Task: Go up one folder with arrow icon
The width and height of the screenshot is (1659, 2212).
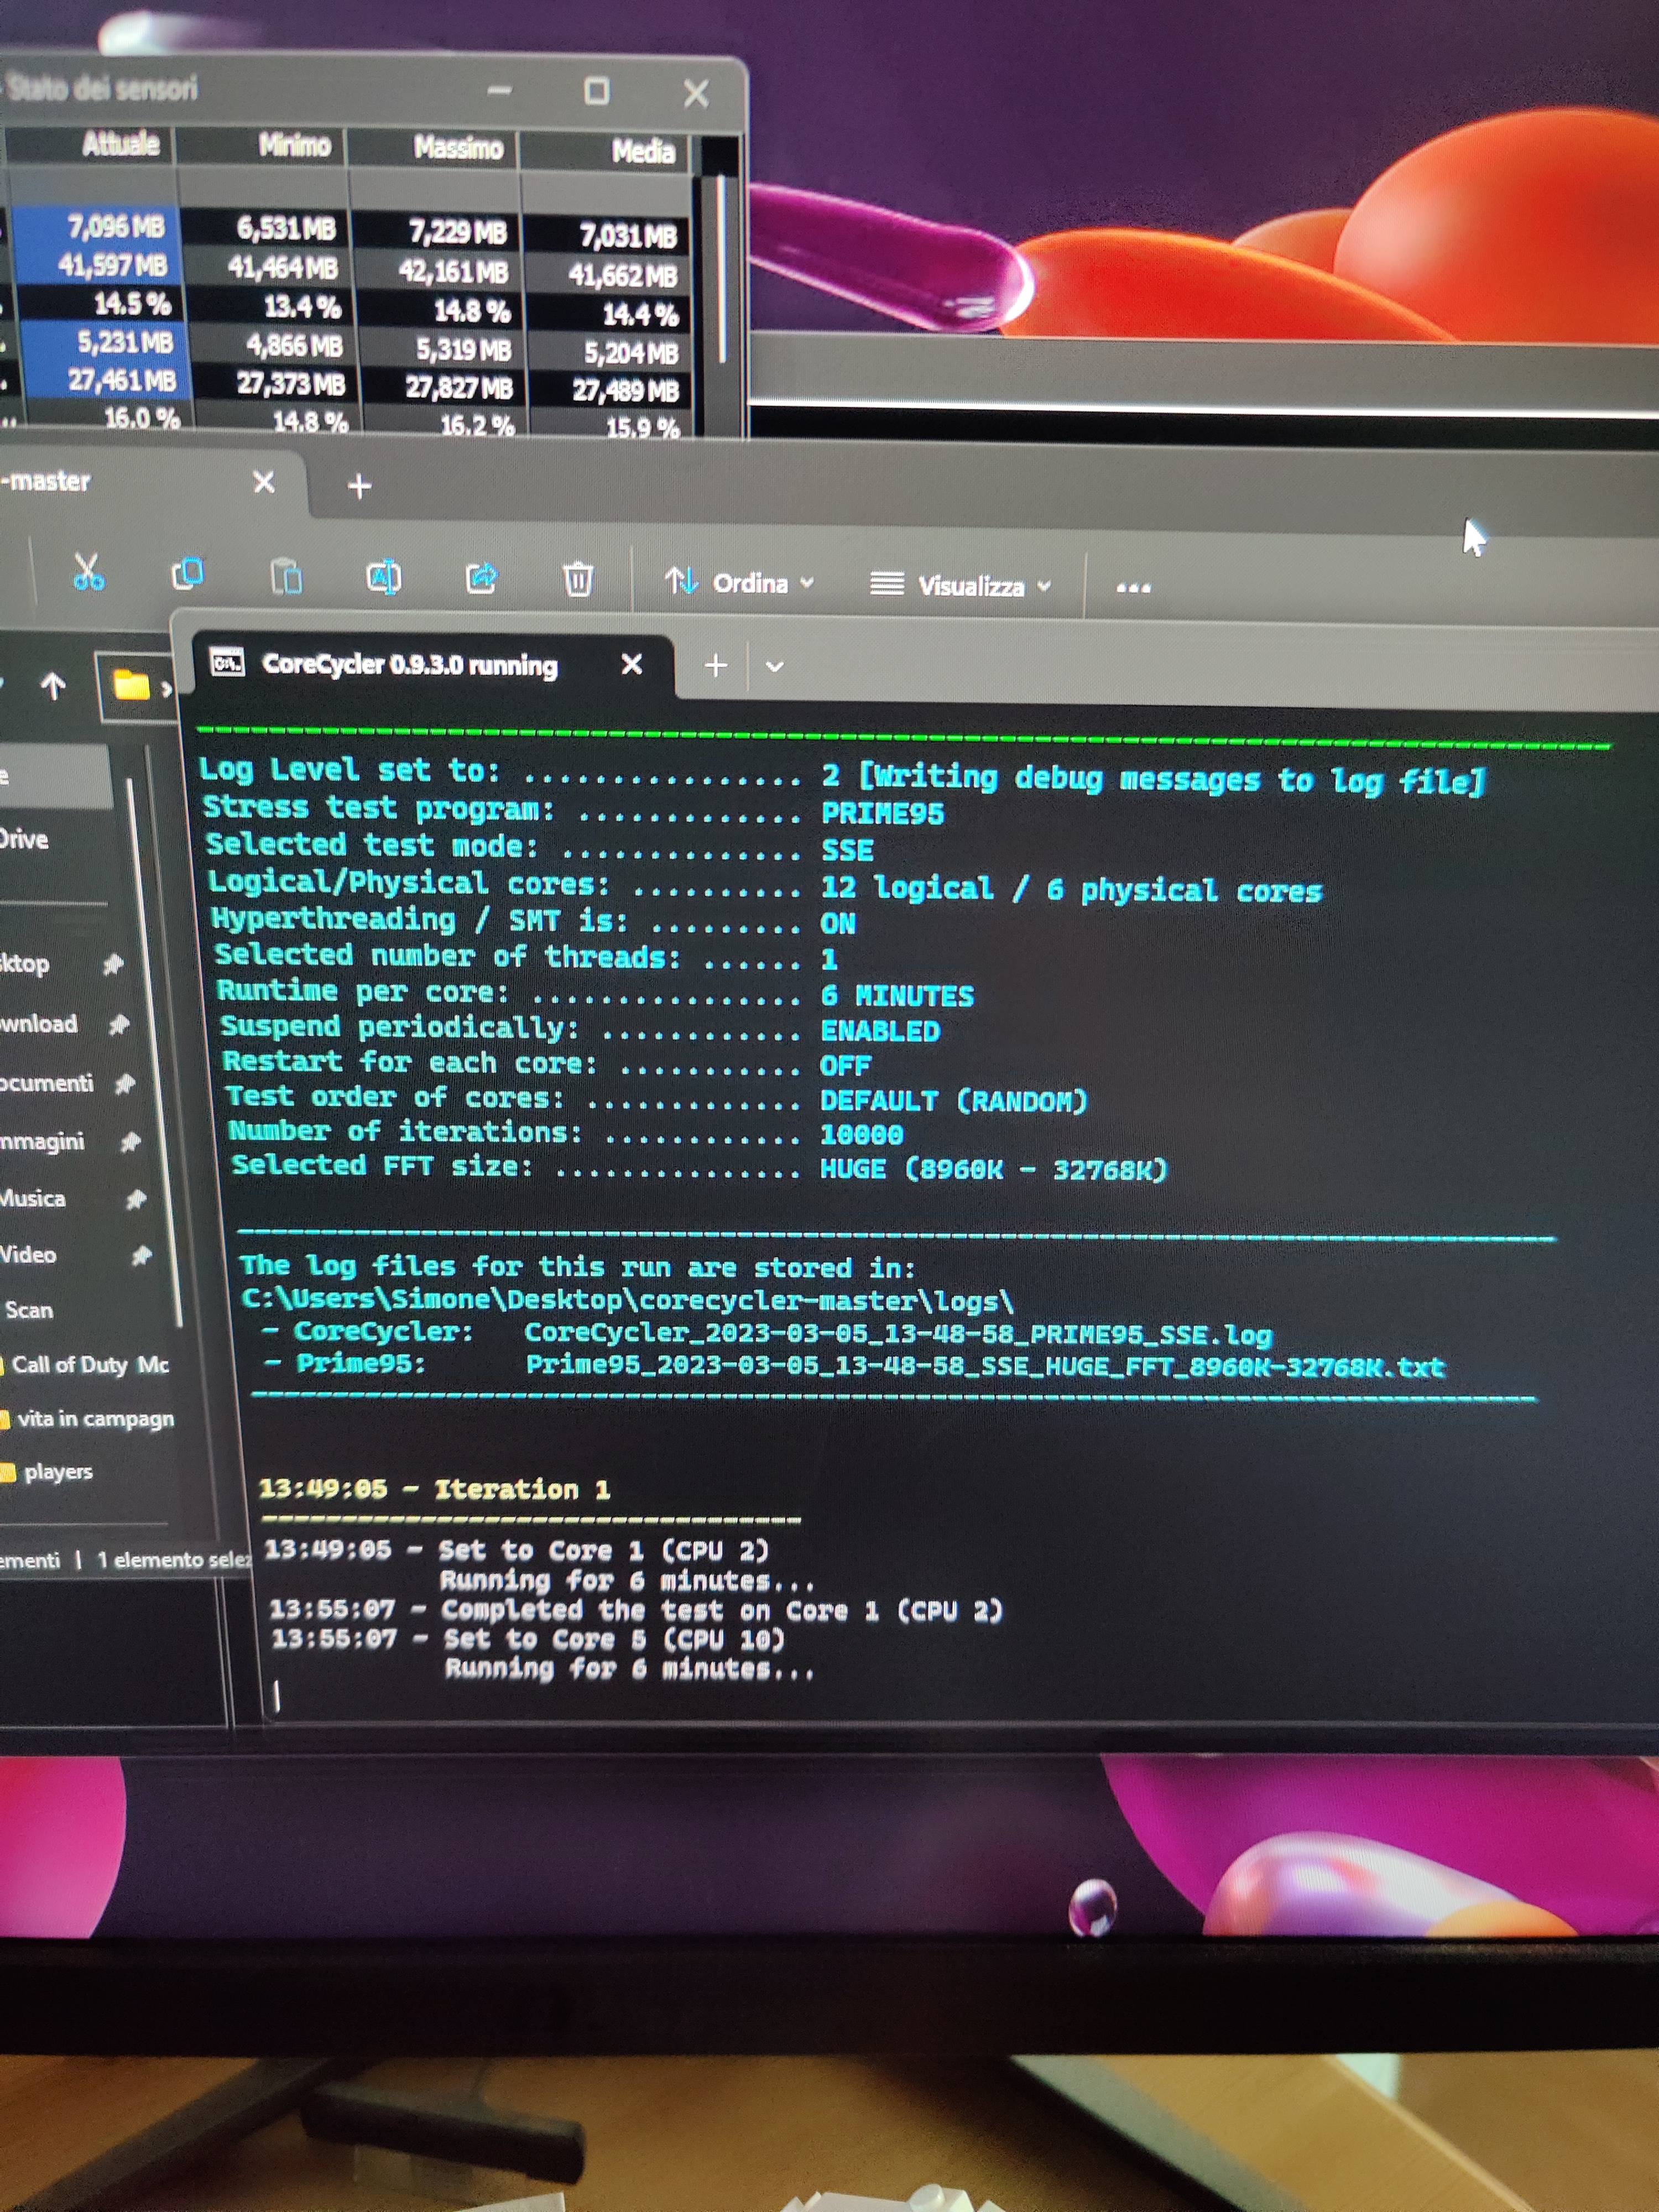Action: click(53, 685)
